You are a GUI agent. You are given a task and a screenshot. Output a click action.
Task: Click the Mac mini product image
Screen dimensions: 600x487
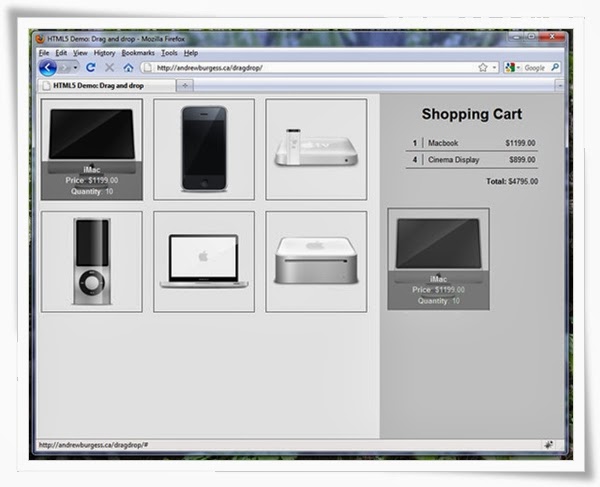(x=316, y=262)
